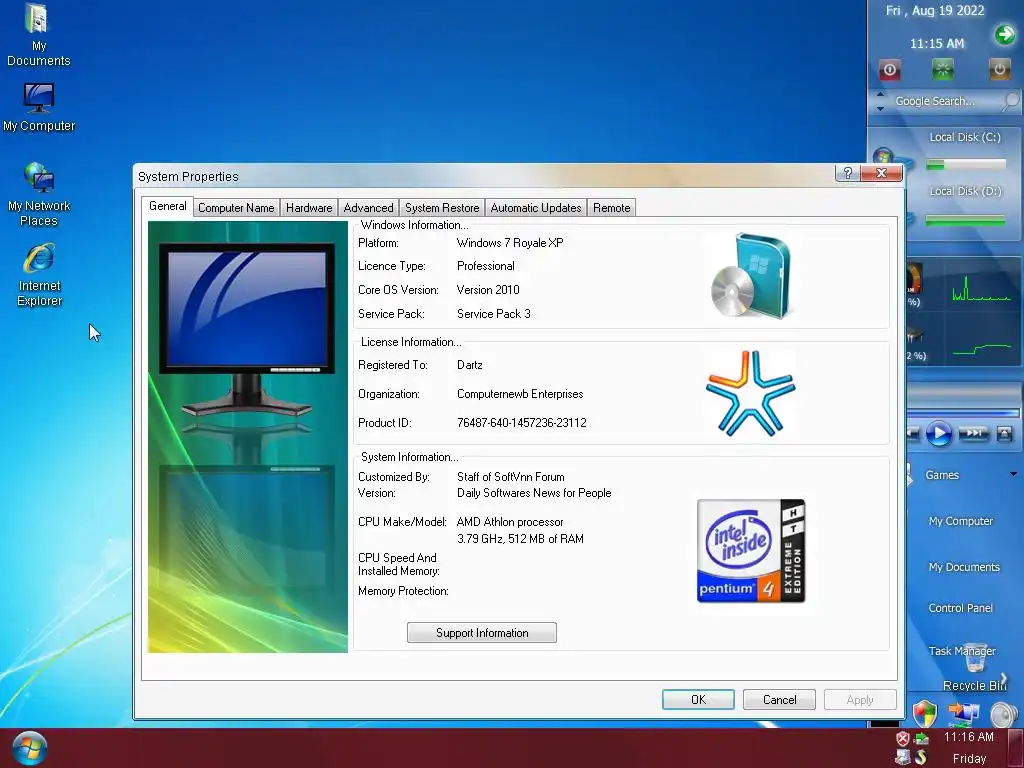
Task: Open My Network Places desktop icon
Action: coord(39,194)
